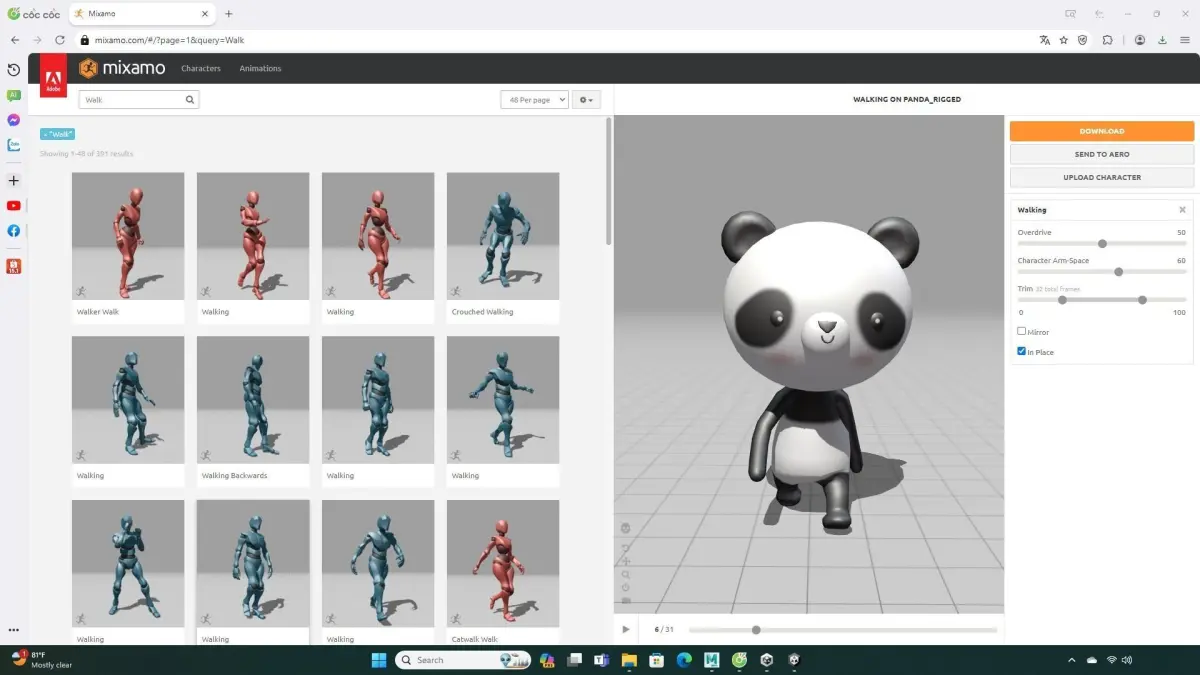Open the browser extensions icon
Viewport: 1200px width, 675px height.
[1108, 40]
